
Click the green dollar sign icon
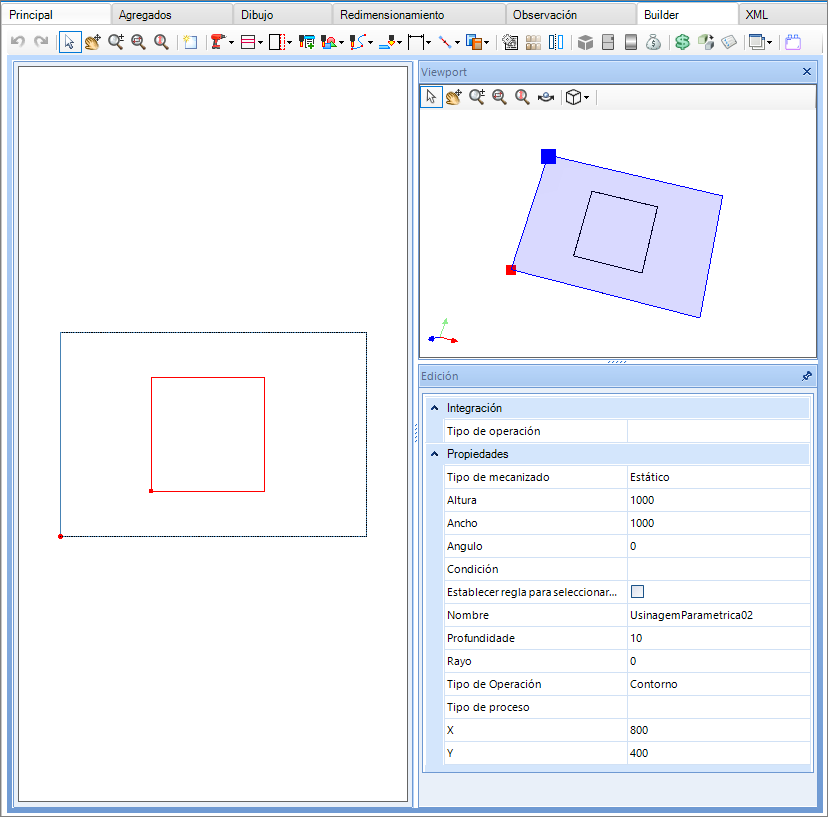(x=682, y=42)
